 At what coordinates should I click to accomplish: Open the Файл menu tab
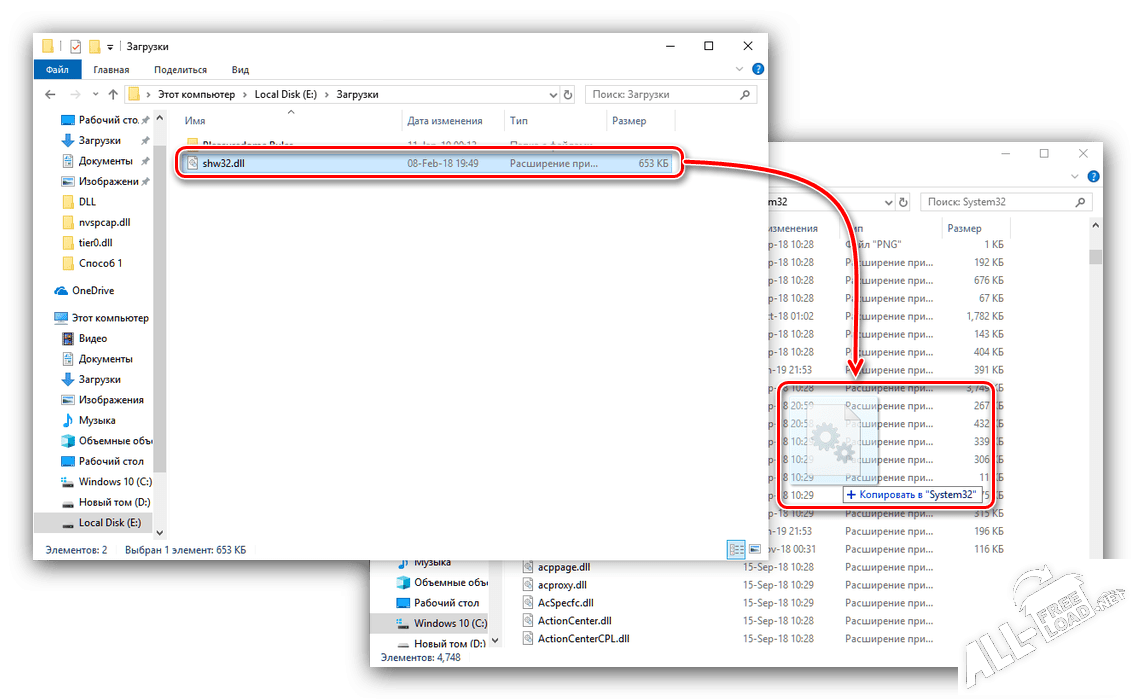click(x=57, y=70)
